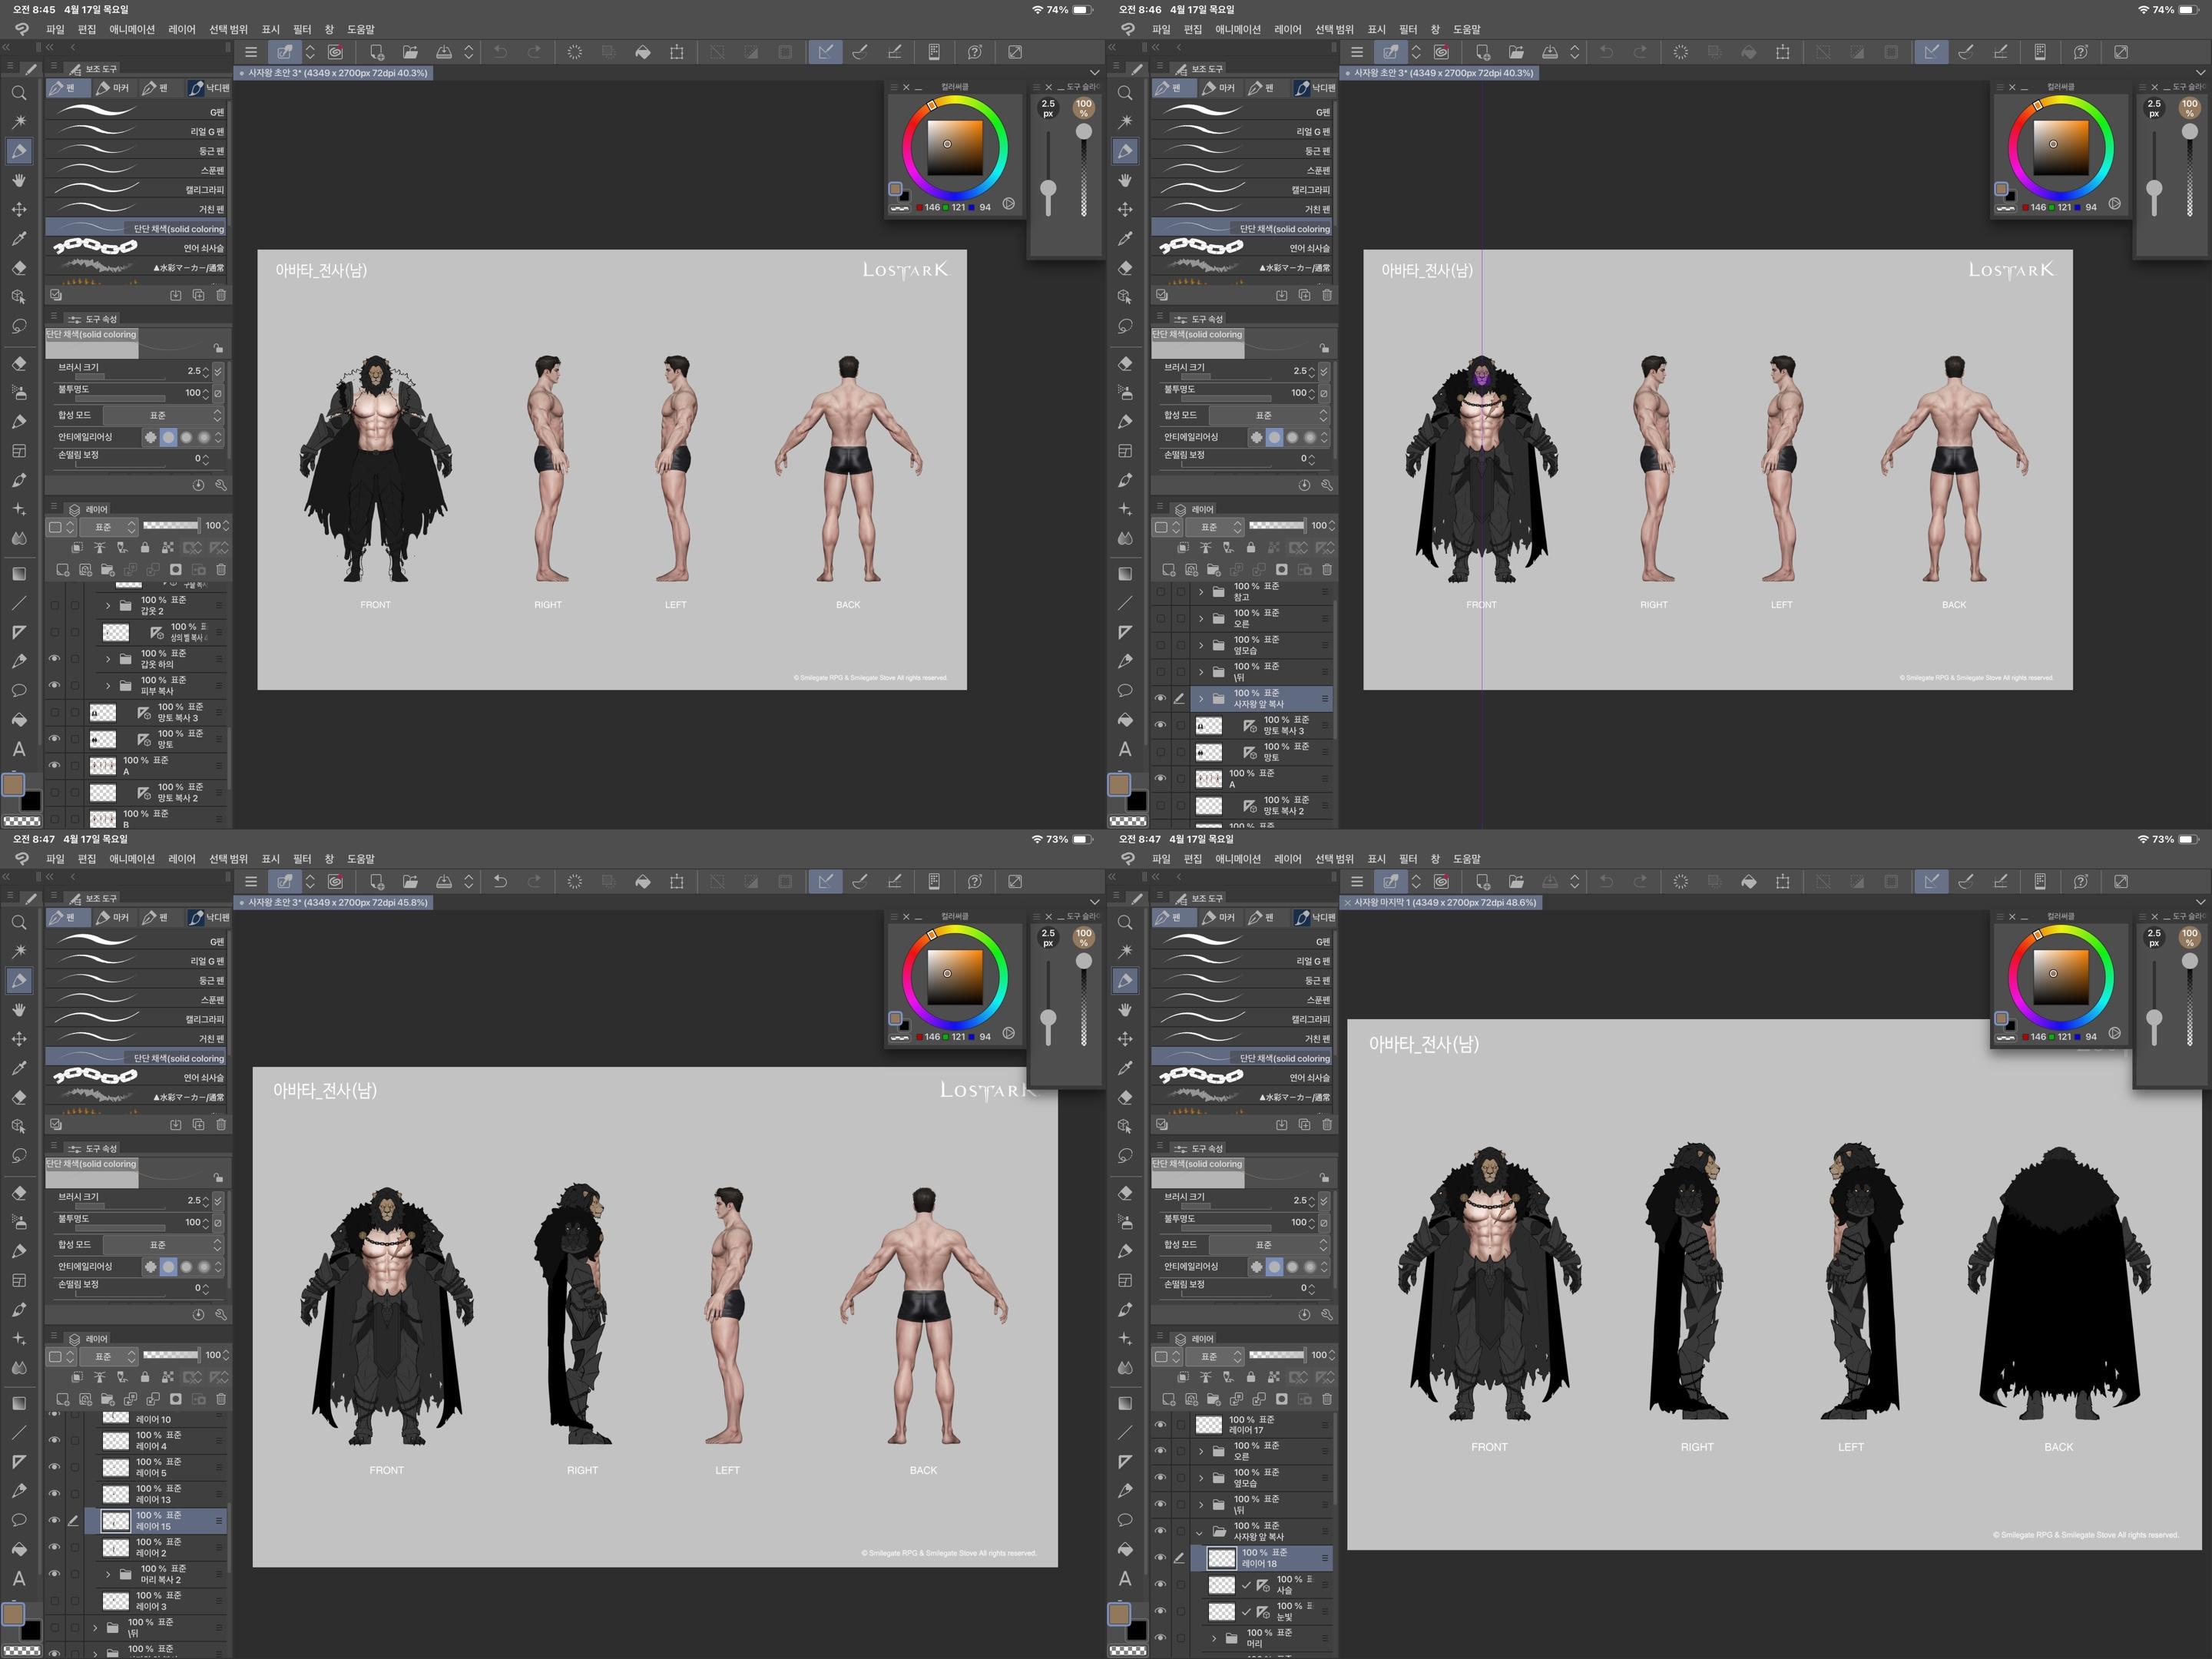Select Fill bucket tool in the 45.8% window
The image size is (2212, 1659).
click(x=19, y=1549)
